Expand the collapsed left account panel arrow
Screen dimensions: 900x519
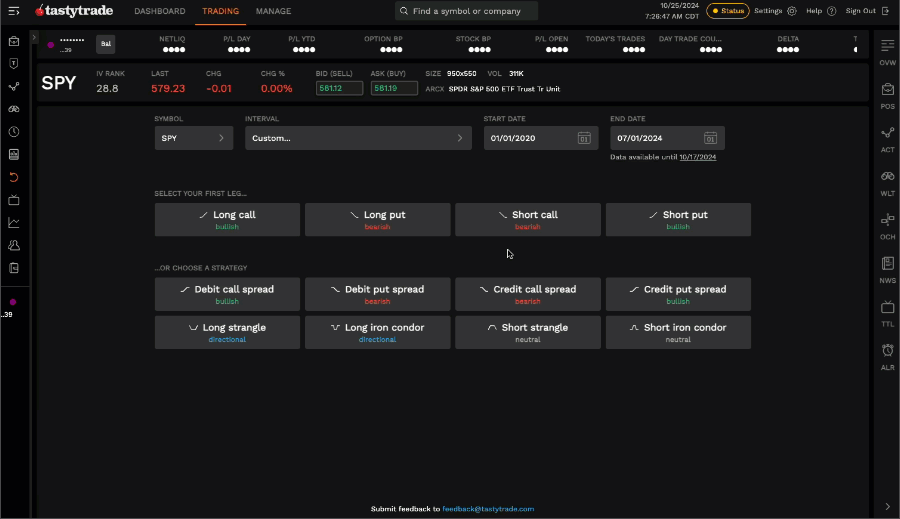click(34, 37)
